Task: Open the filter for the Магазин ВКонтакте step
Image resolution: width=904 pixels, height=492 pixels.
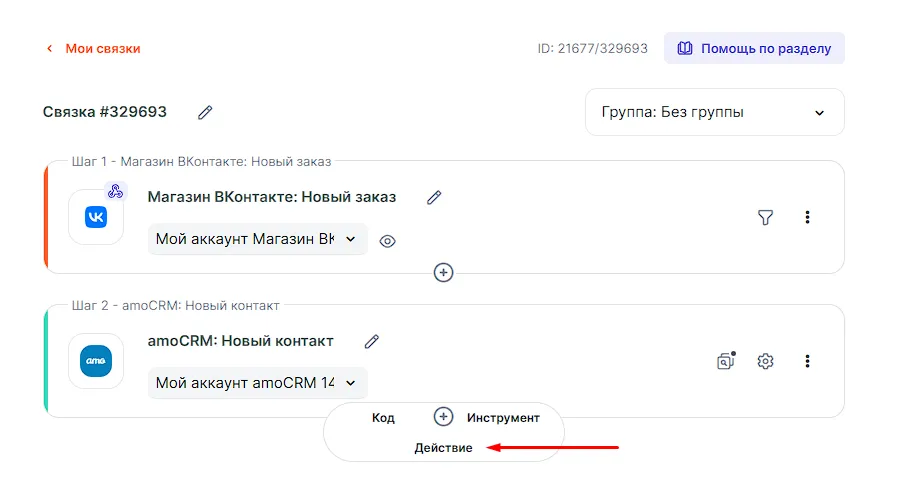Action: point(765,217)
